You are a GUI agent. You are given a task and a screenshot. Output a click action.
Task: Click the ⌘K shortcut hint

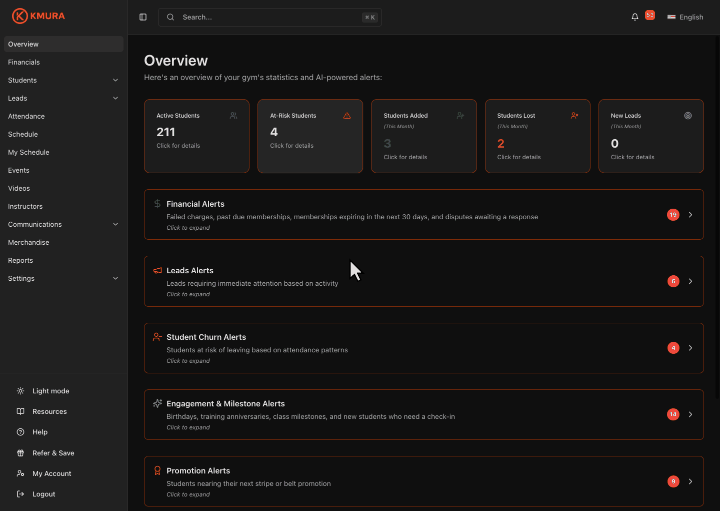(x=370, y=17)
